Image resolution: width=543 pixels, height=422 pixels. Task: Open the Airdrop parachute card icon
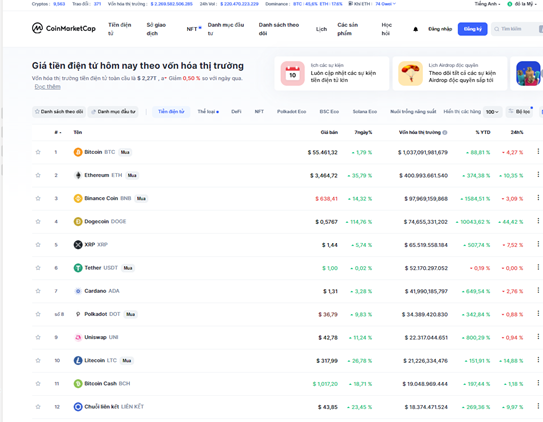pyautogui.click(x=410, y=73)
